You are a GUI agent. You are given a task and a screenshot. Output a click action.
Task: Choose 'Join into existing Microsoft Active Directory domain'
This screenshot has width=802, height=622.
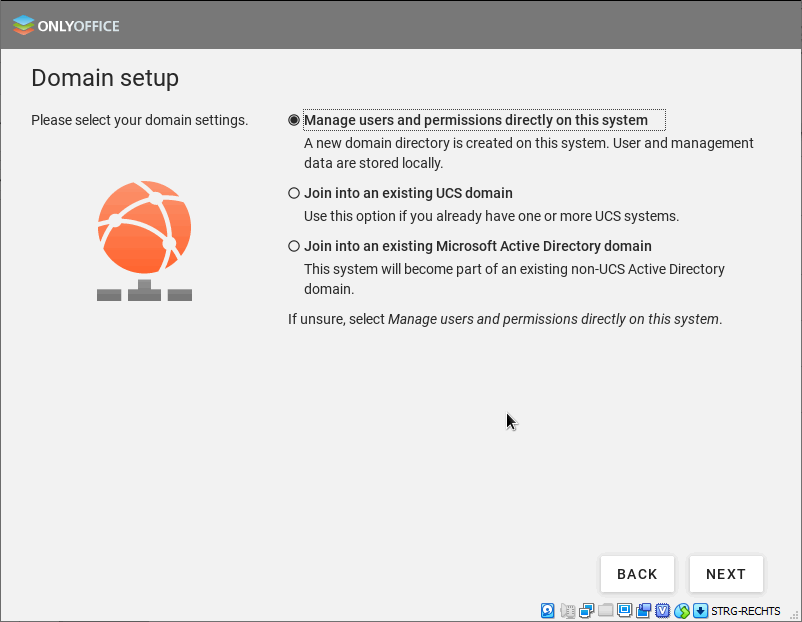click(294, 246)
